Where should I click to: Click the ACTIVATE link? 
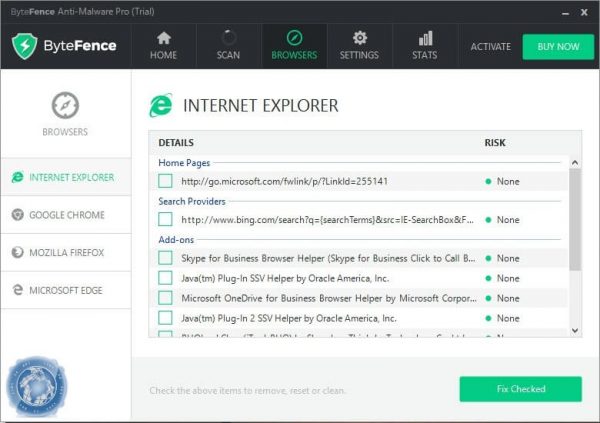click(x=491, y=47)
